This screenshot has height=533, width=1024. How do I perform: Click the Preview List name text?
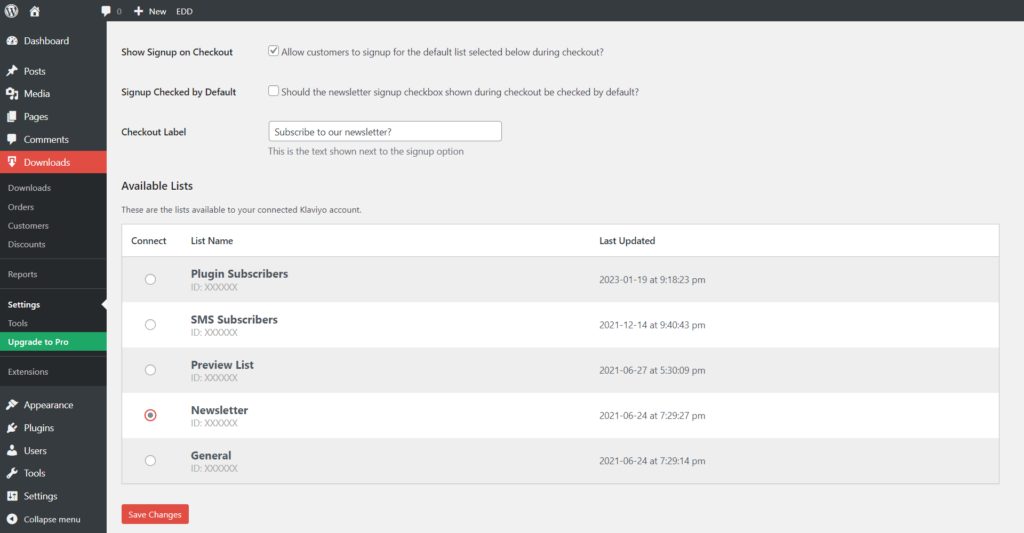tap(222, 364)
